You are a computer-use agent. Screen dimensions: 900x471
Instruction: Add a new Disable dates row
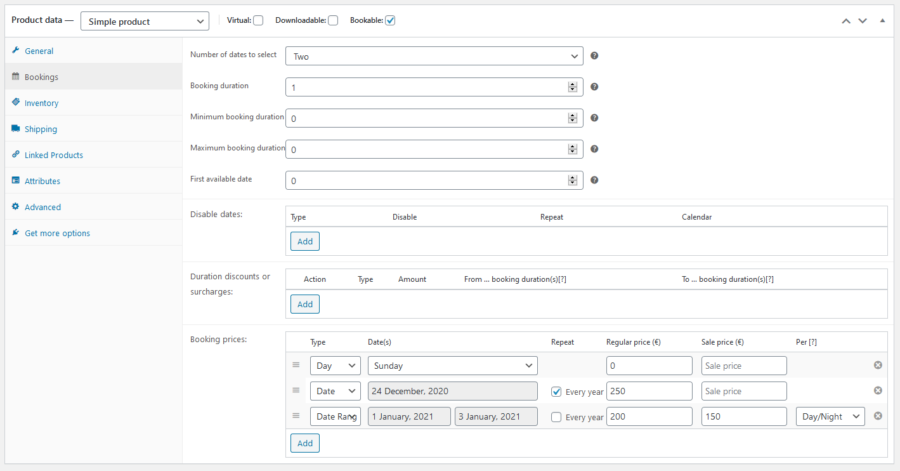pos(305,242)
